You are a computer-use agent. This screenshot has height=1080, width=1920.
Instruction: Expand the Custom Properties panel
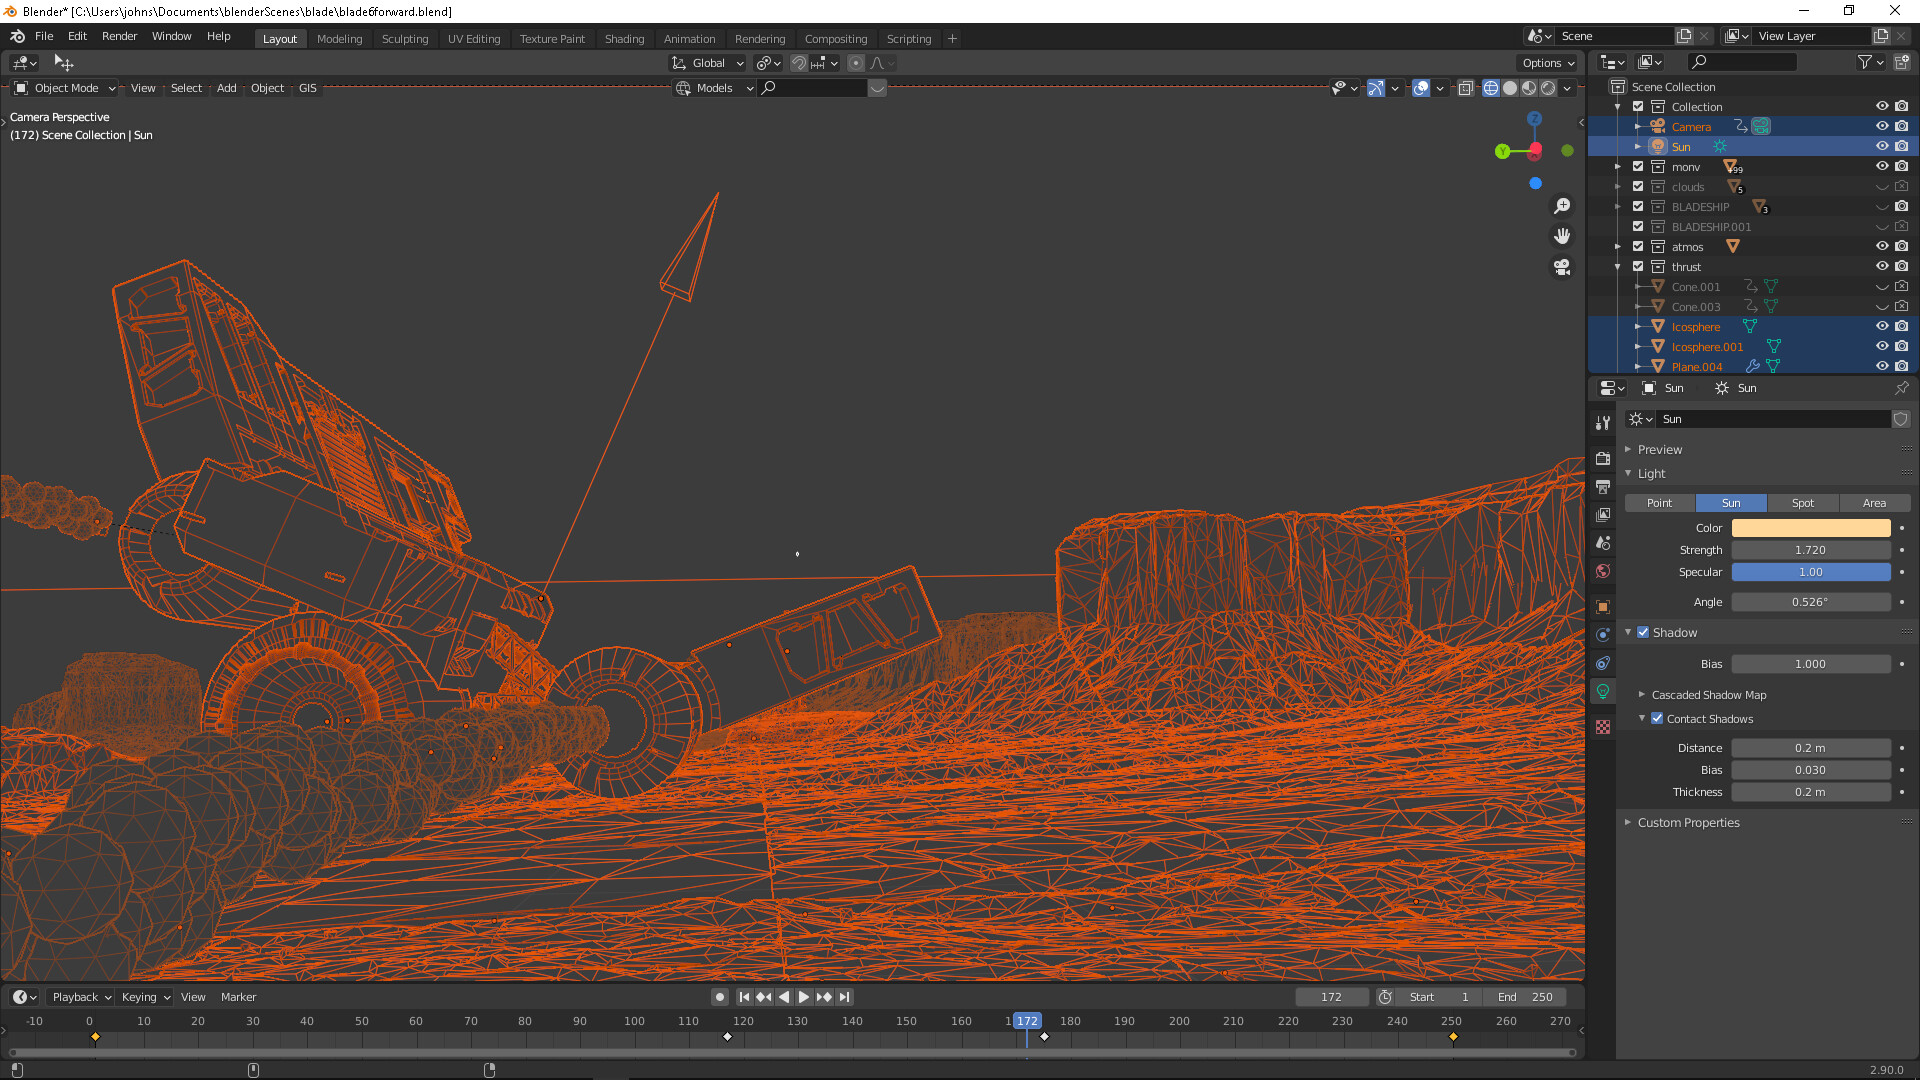1688,823
